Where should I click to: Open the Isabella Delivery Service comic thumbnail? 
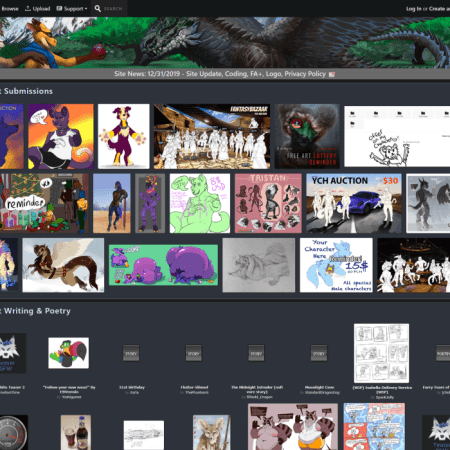(x=381, y=353)
